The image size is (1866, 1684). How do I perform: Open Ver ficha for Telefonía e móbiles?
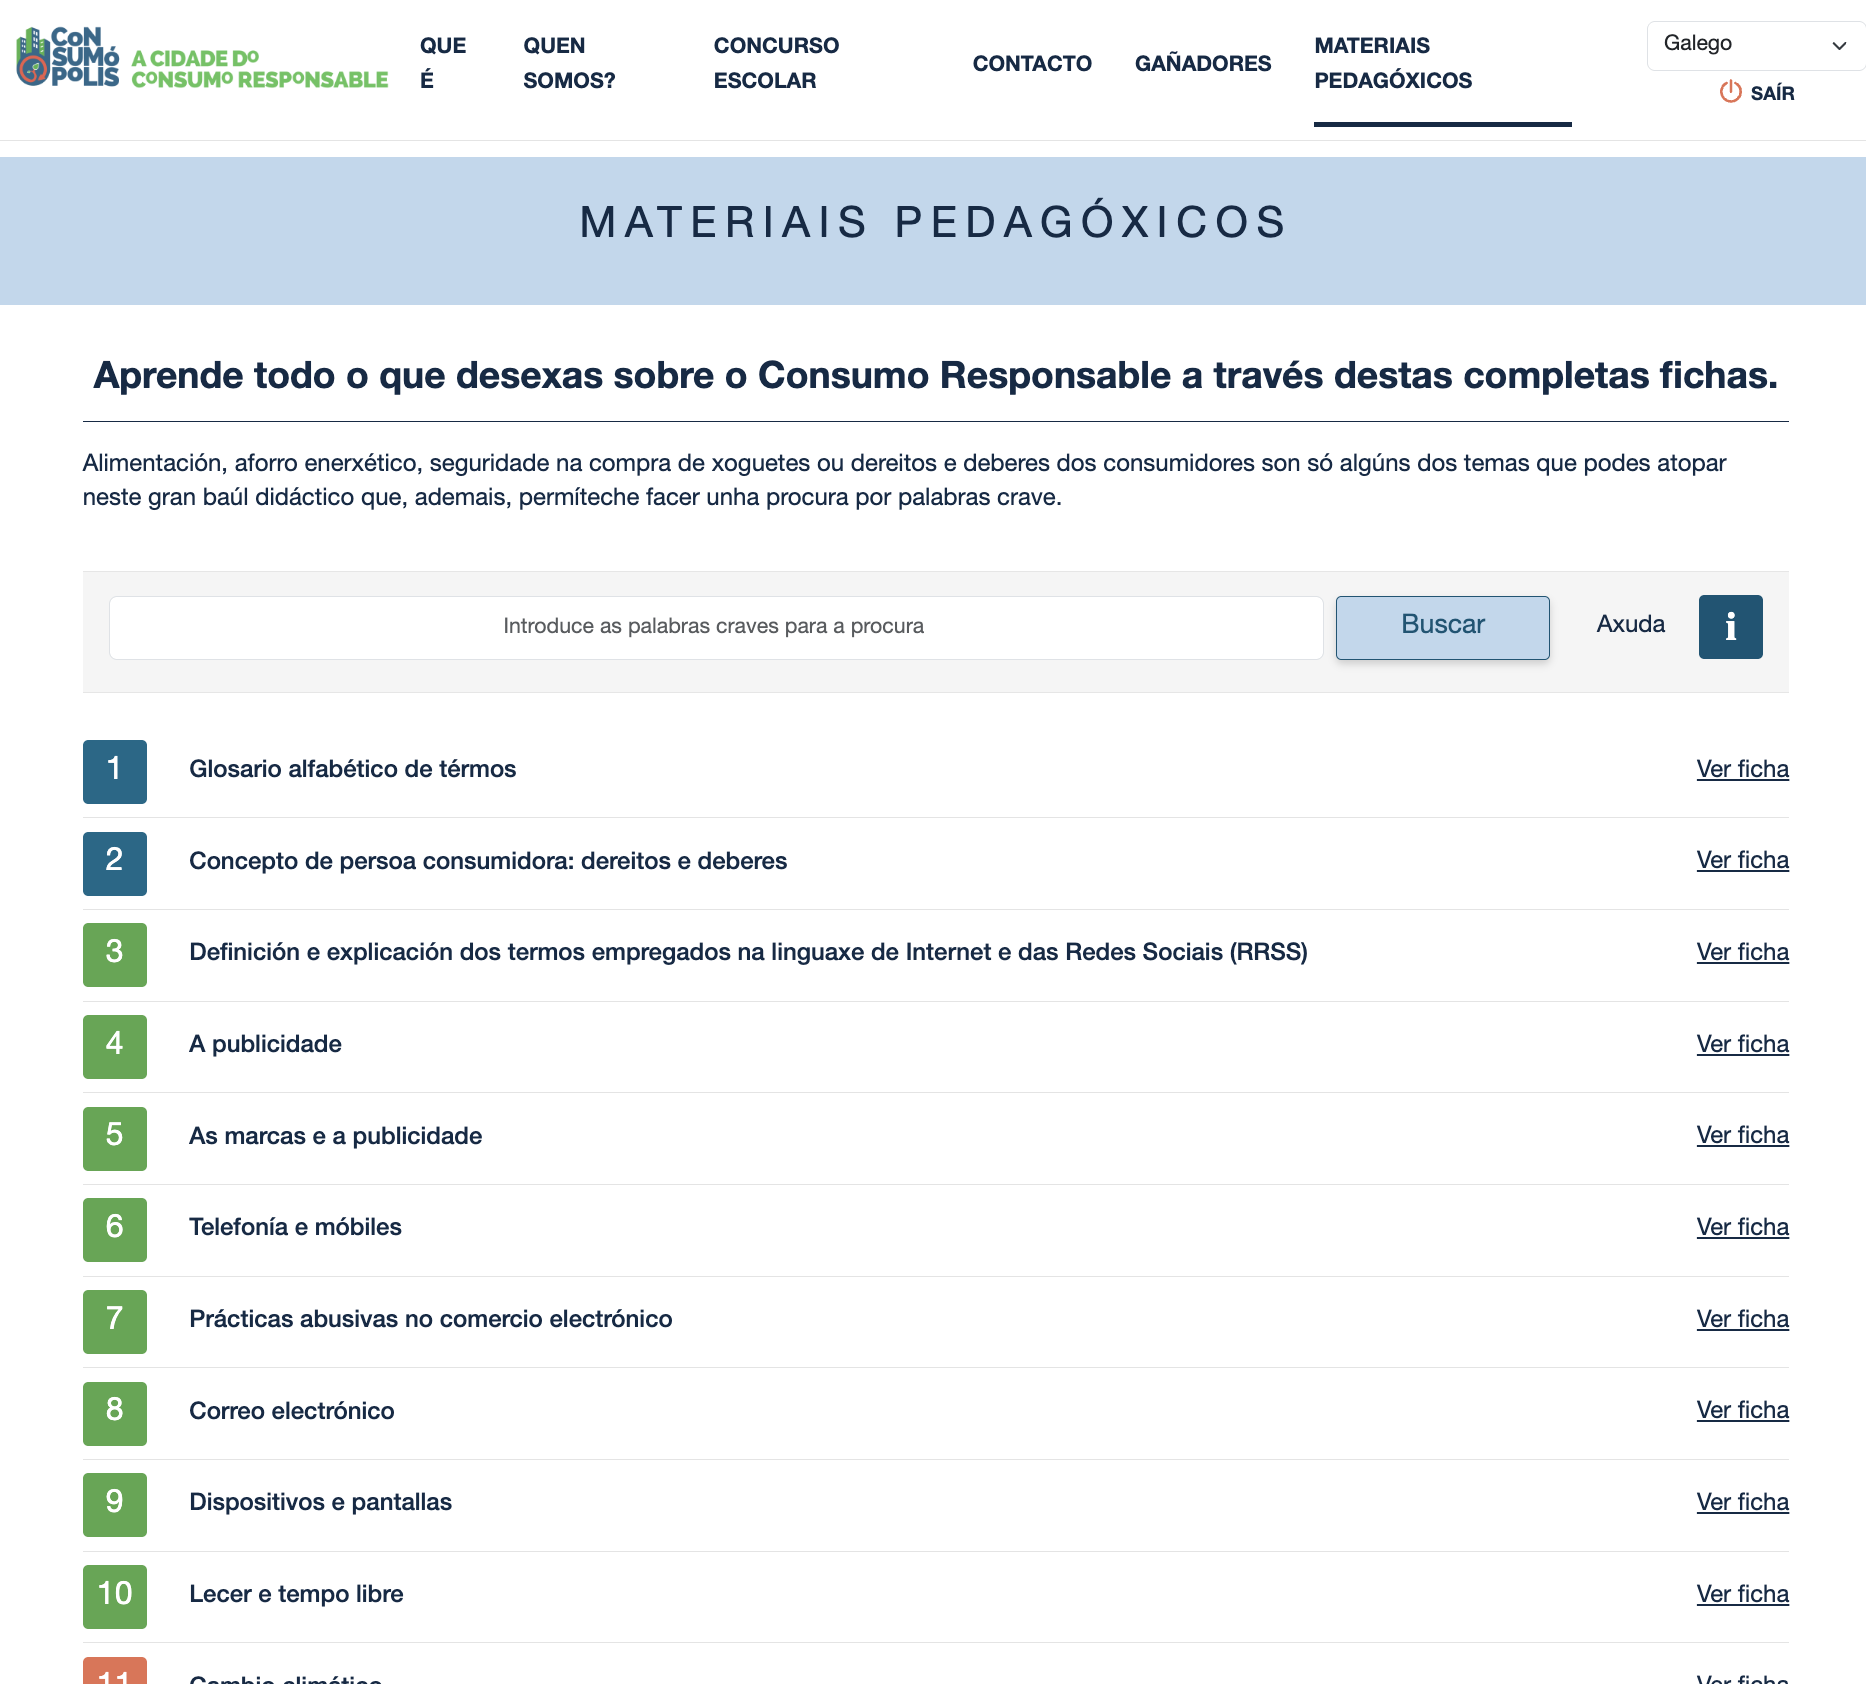[1742, 1227]
